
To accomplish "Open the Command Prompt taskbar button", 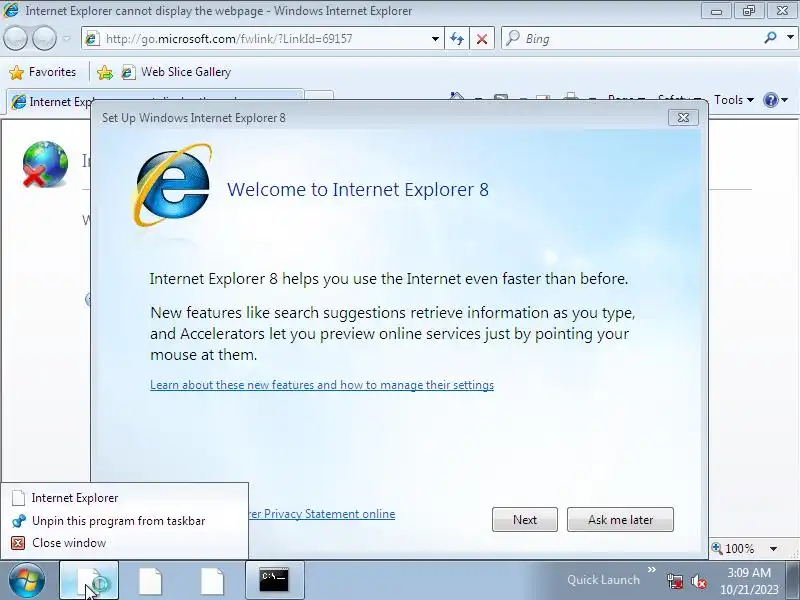I will pyautogui.click(x=274, y=581).
